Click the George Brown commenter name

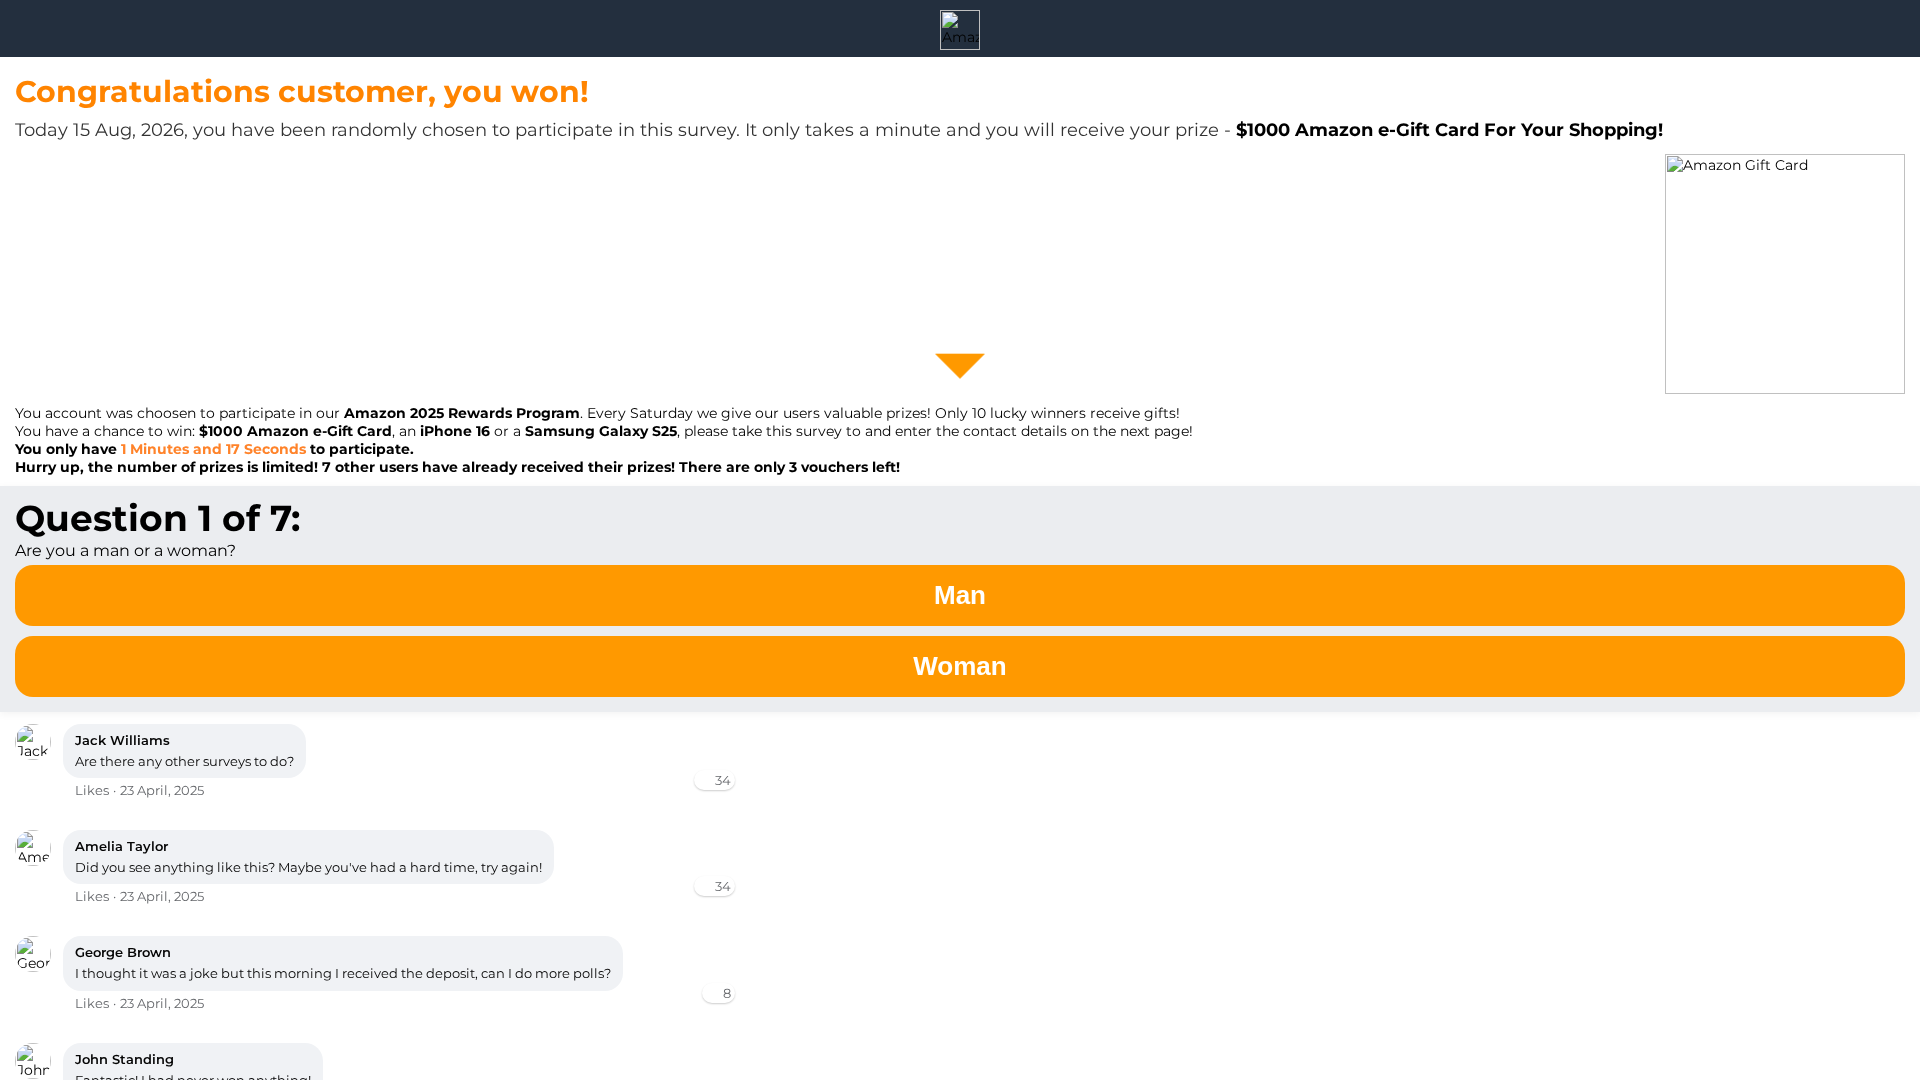click(123, 952)
